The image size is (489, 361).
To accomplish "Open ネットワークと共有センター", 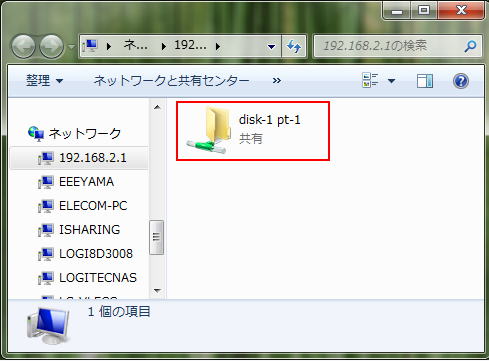I will point(171,80).
